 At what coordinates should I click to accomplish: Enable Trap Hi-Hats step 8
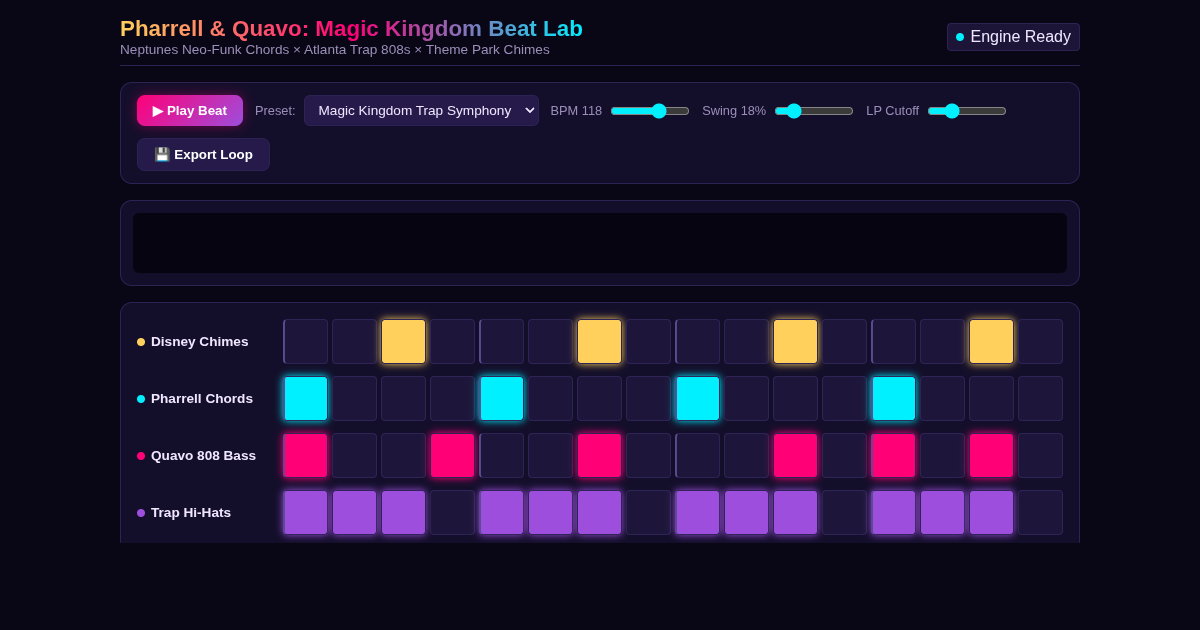649,513
